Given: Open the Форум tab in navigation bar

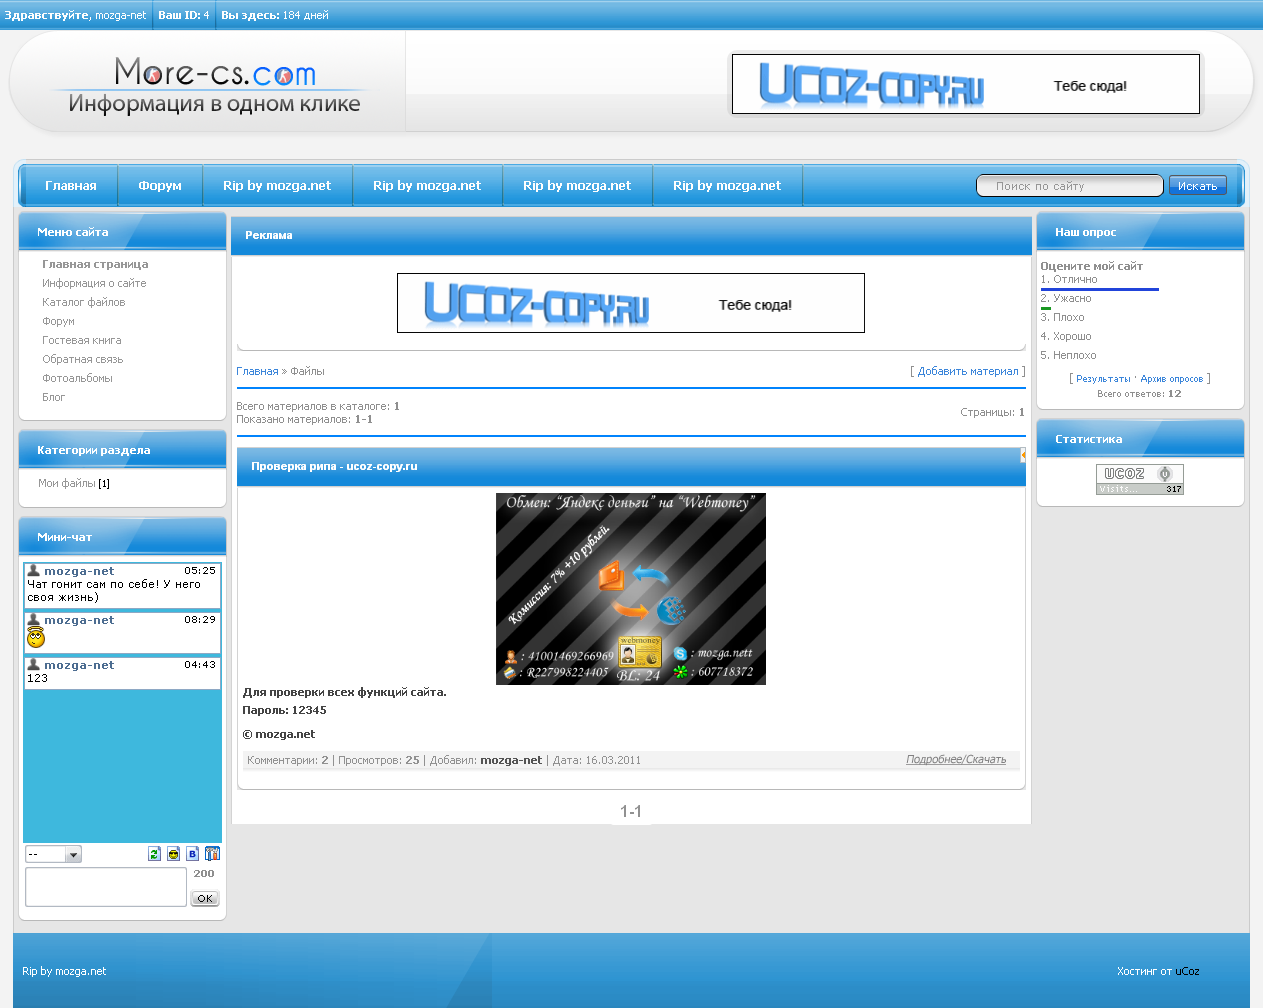Looking at the screenshot, I should 160,185.
